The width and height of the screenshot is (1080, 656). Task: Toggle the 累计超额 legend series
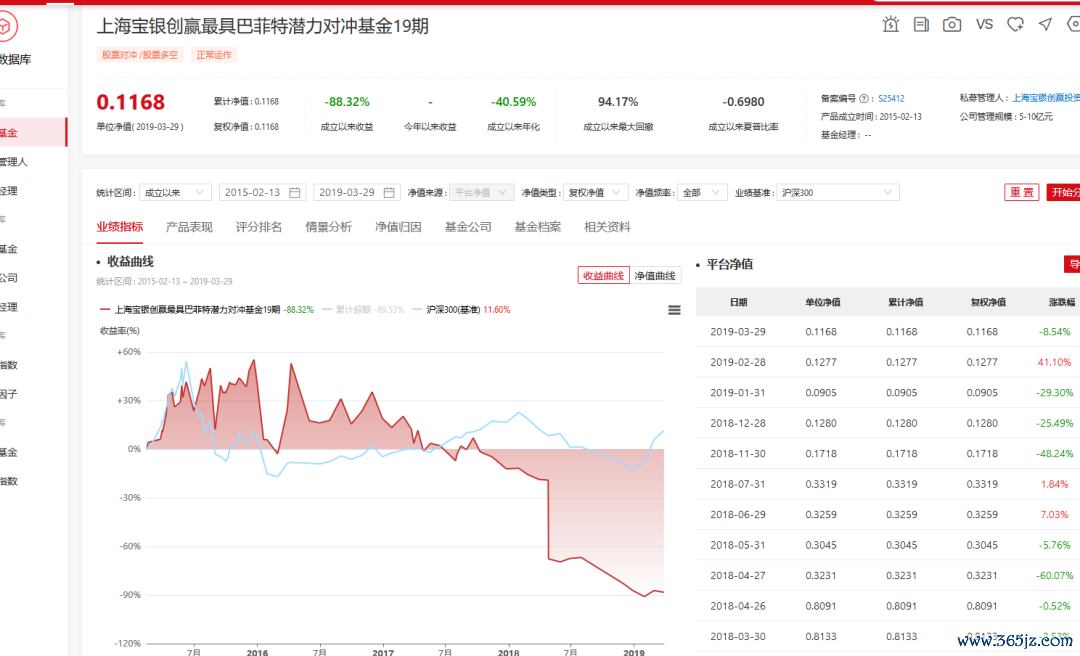[x=363, y=310]
